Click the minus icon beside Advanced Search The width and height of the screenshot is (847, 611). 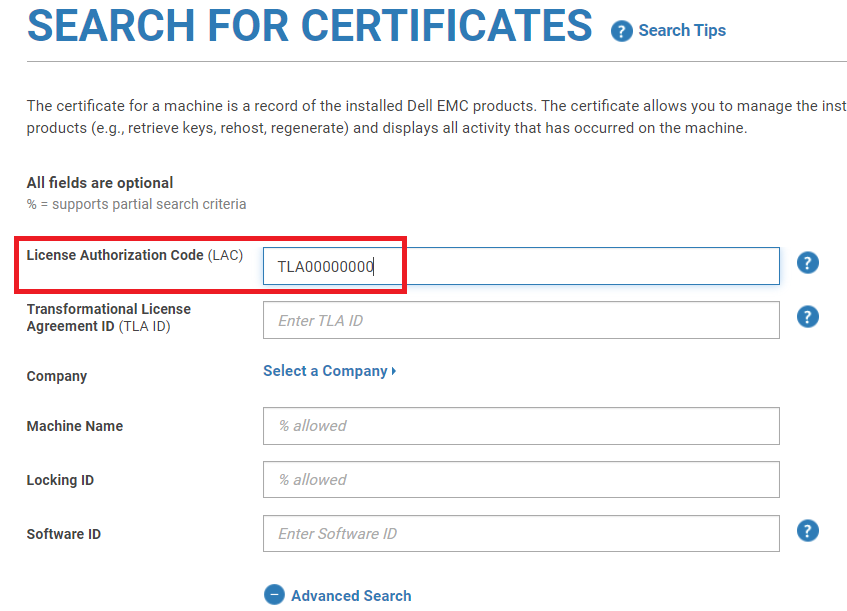(x=274, y=594)
